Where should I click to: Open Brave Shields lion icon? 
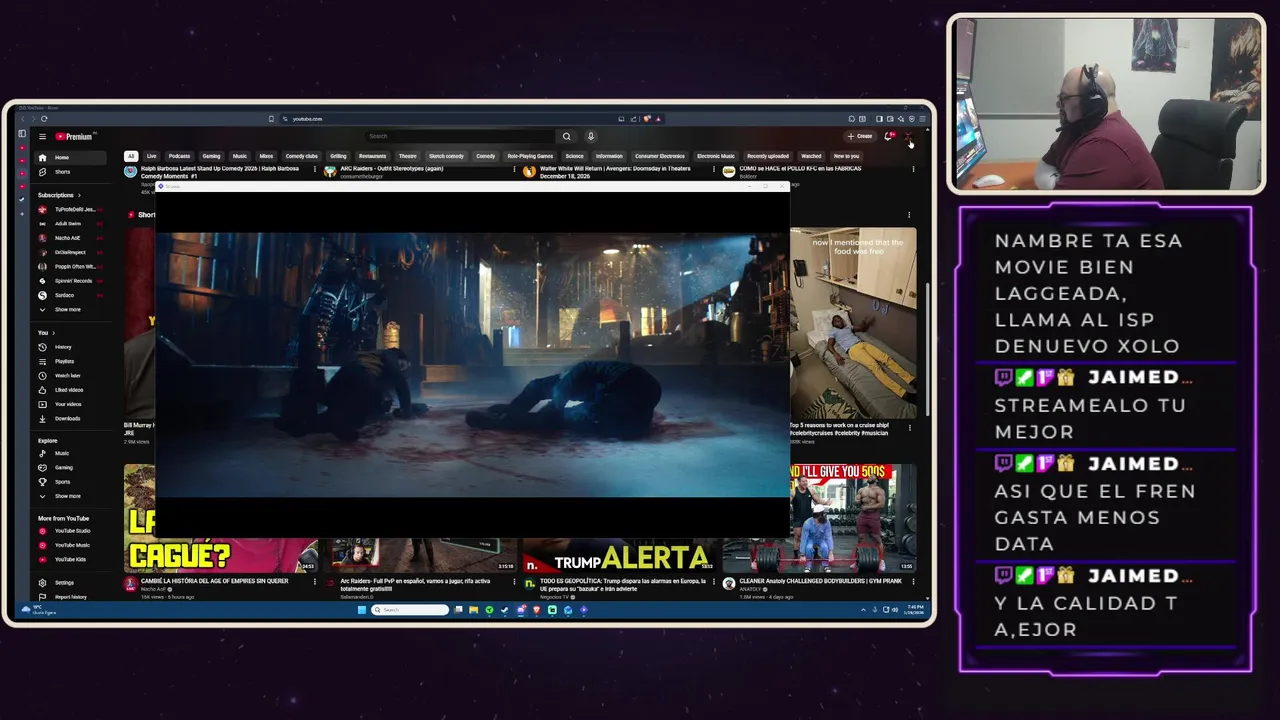pyautogui.click(x=646, y=119)
